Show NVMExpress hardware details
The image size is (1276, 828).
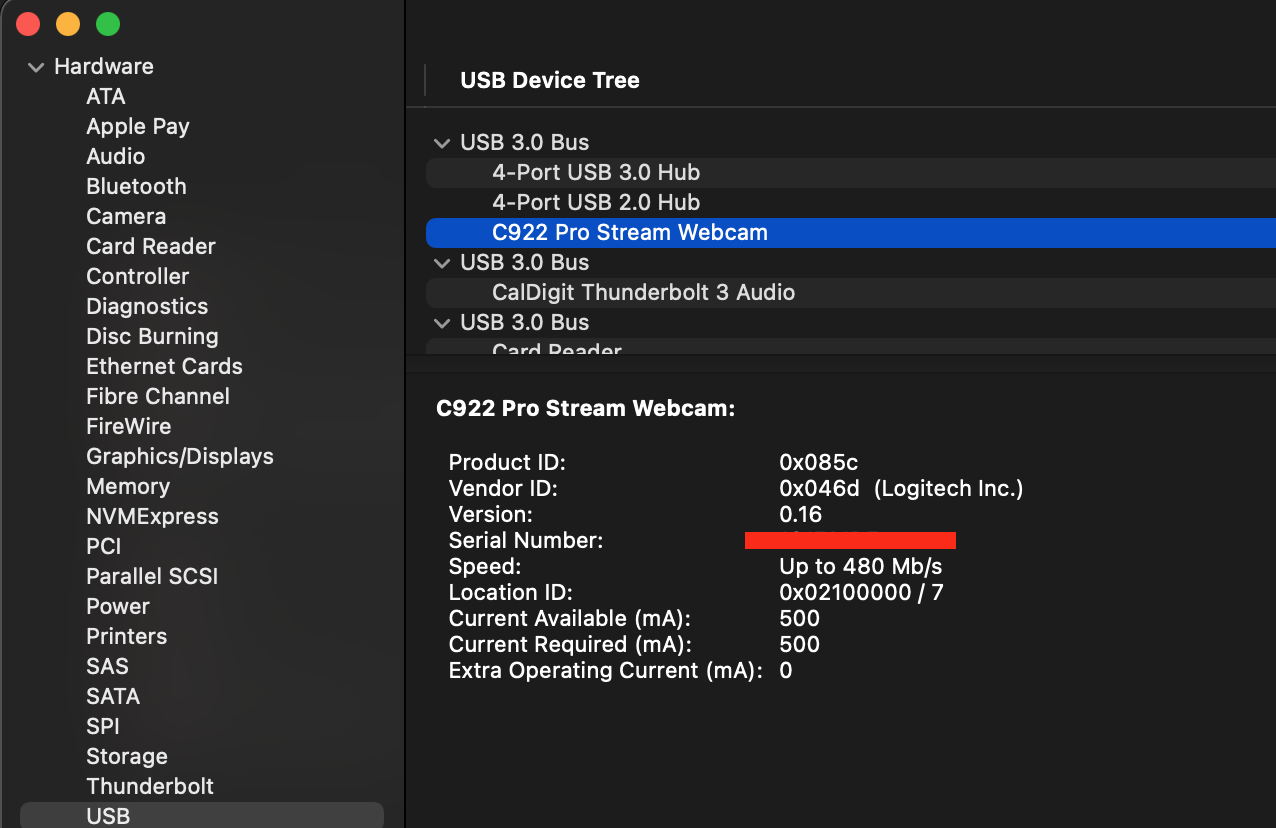coord(152,516)
